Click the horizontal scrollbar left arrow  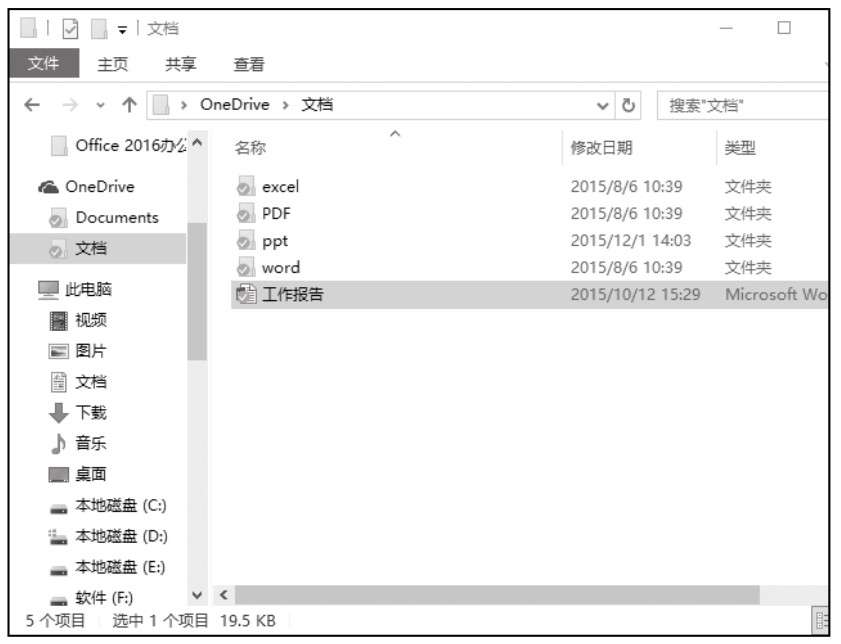(x=223, y=595)
